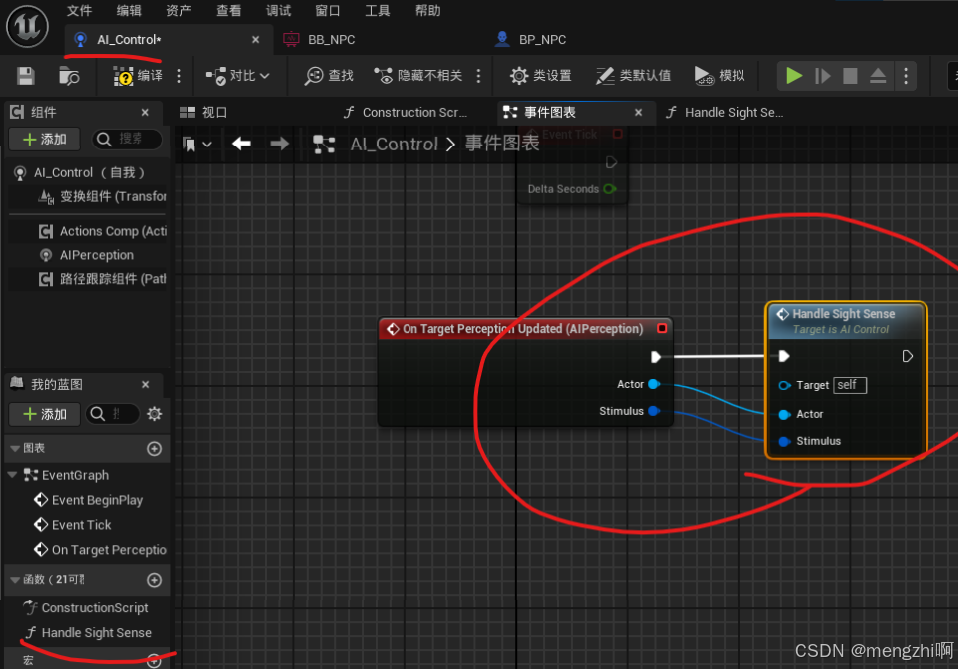Screen dimensions: 958x669
Task: Click the stop playback button
Action: [x=850, y=76]
